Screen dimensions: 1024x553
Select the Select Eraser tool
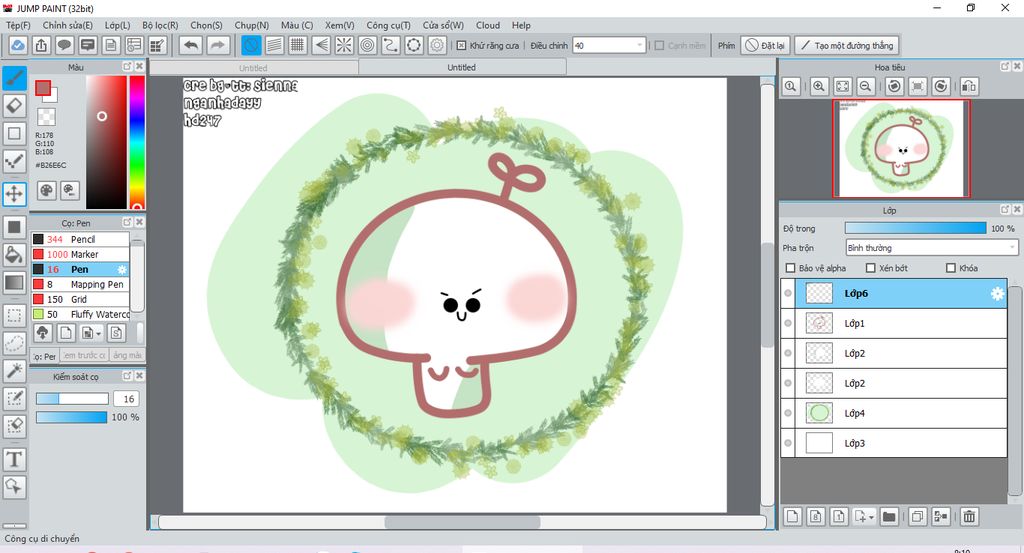[x=14, y=426]
